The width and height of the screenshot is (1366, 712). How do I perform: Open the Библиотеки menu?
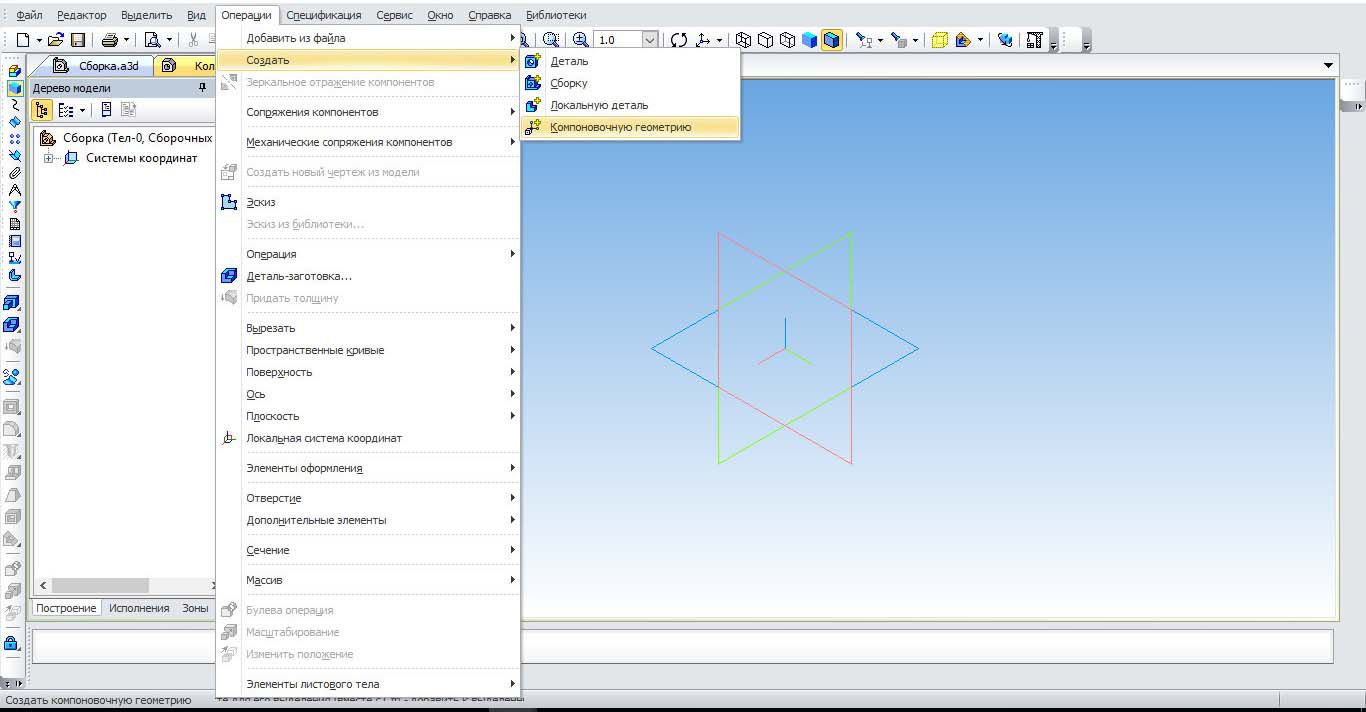(556, 15)
